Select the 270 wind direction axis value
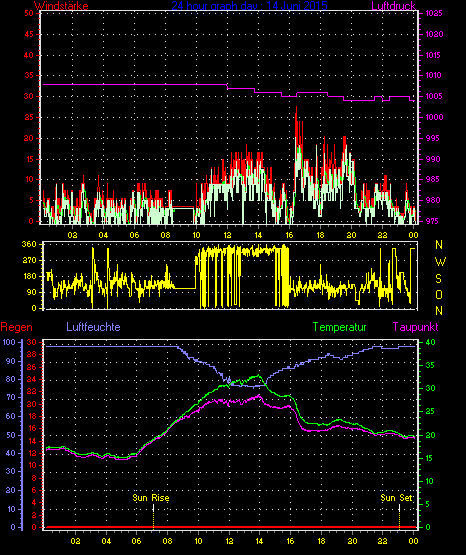The image size is (466, 555). [29, 261]
